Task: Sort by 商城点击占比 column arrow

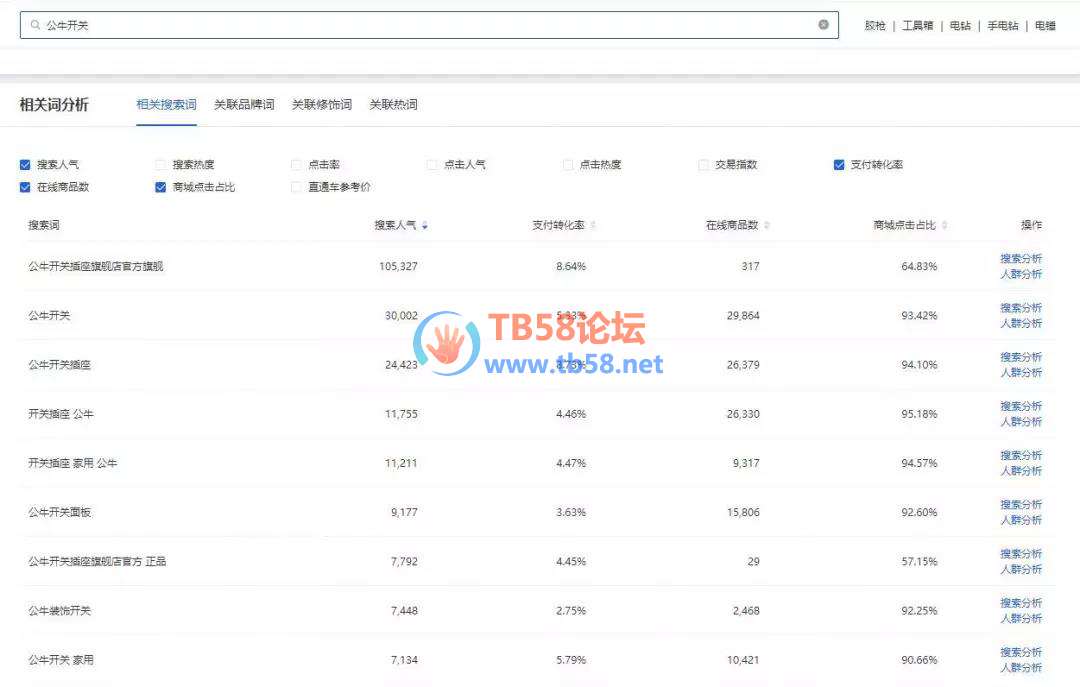Action: pyautogui.click(x=945, y=226)
